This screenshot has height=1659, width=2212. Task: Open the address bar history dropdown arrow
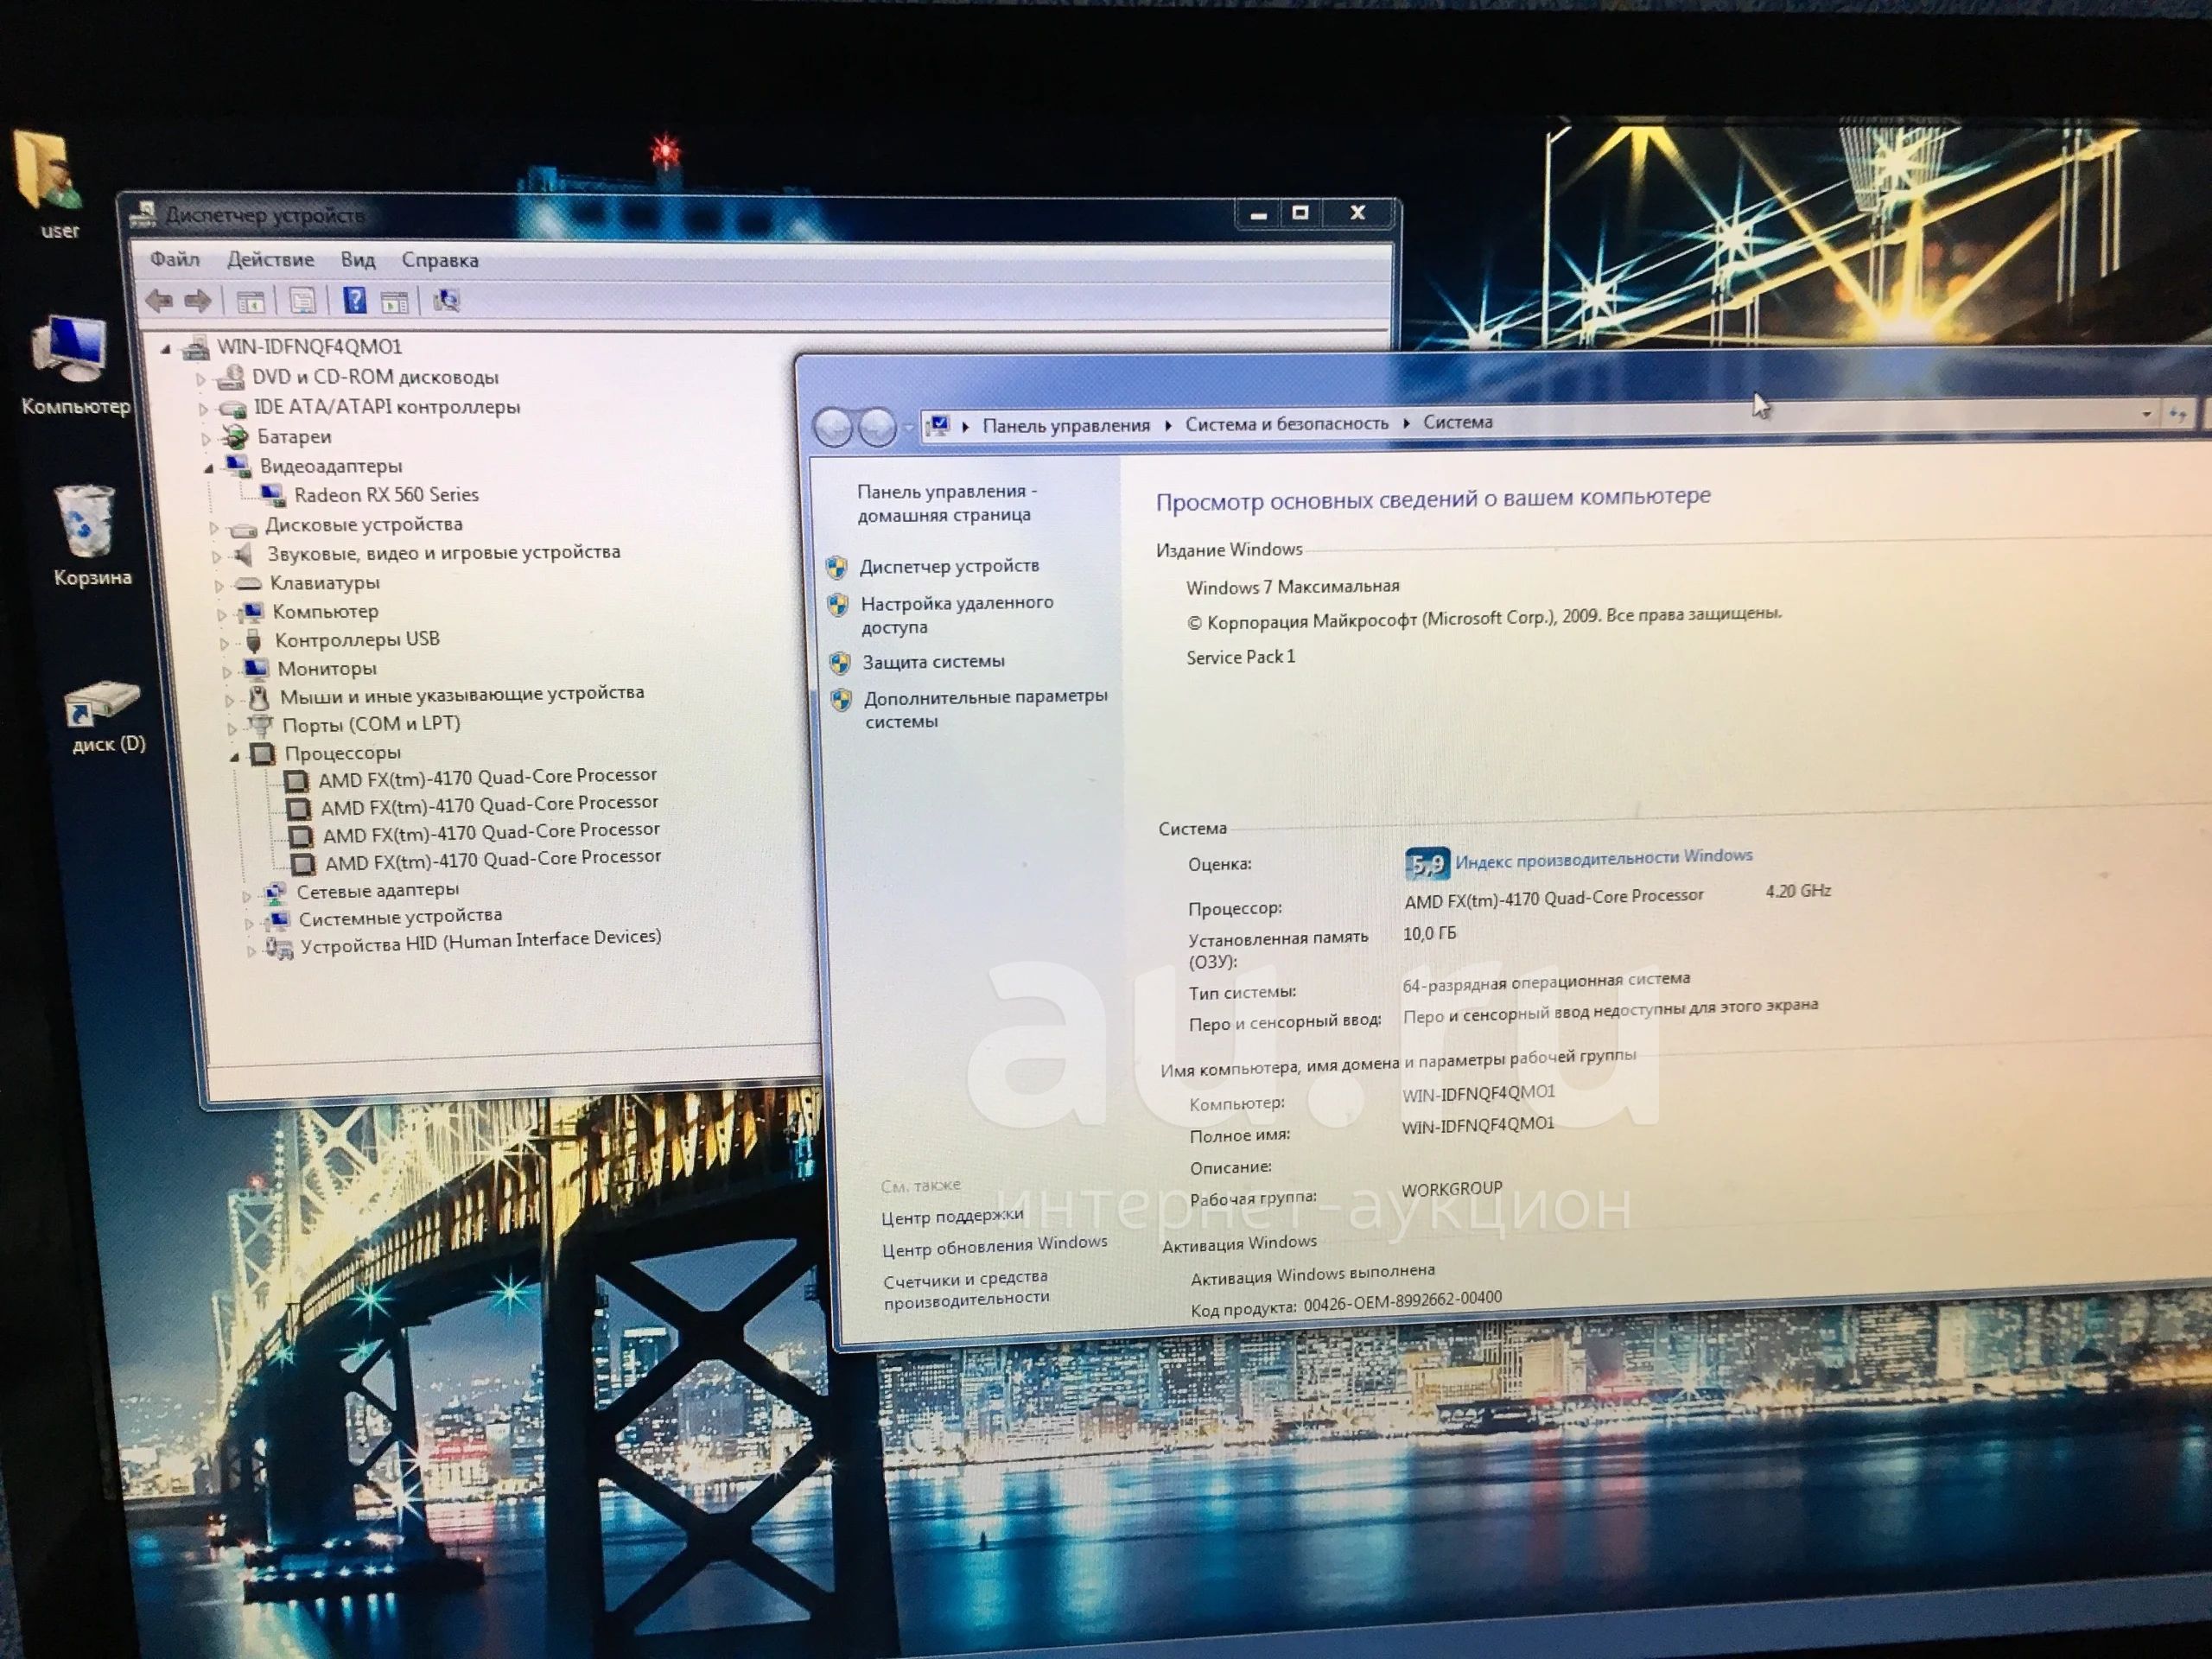click(x=2146, y=414)
